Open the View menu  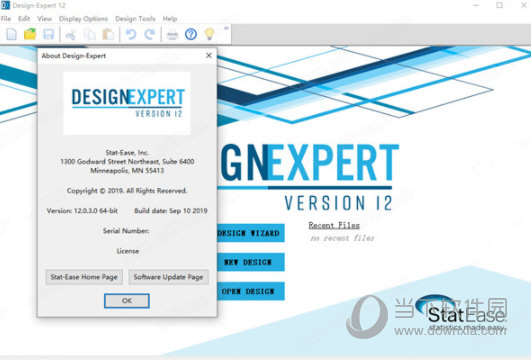[44, 19]
